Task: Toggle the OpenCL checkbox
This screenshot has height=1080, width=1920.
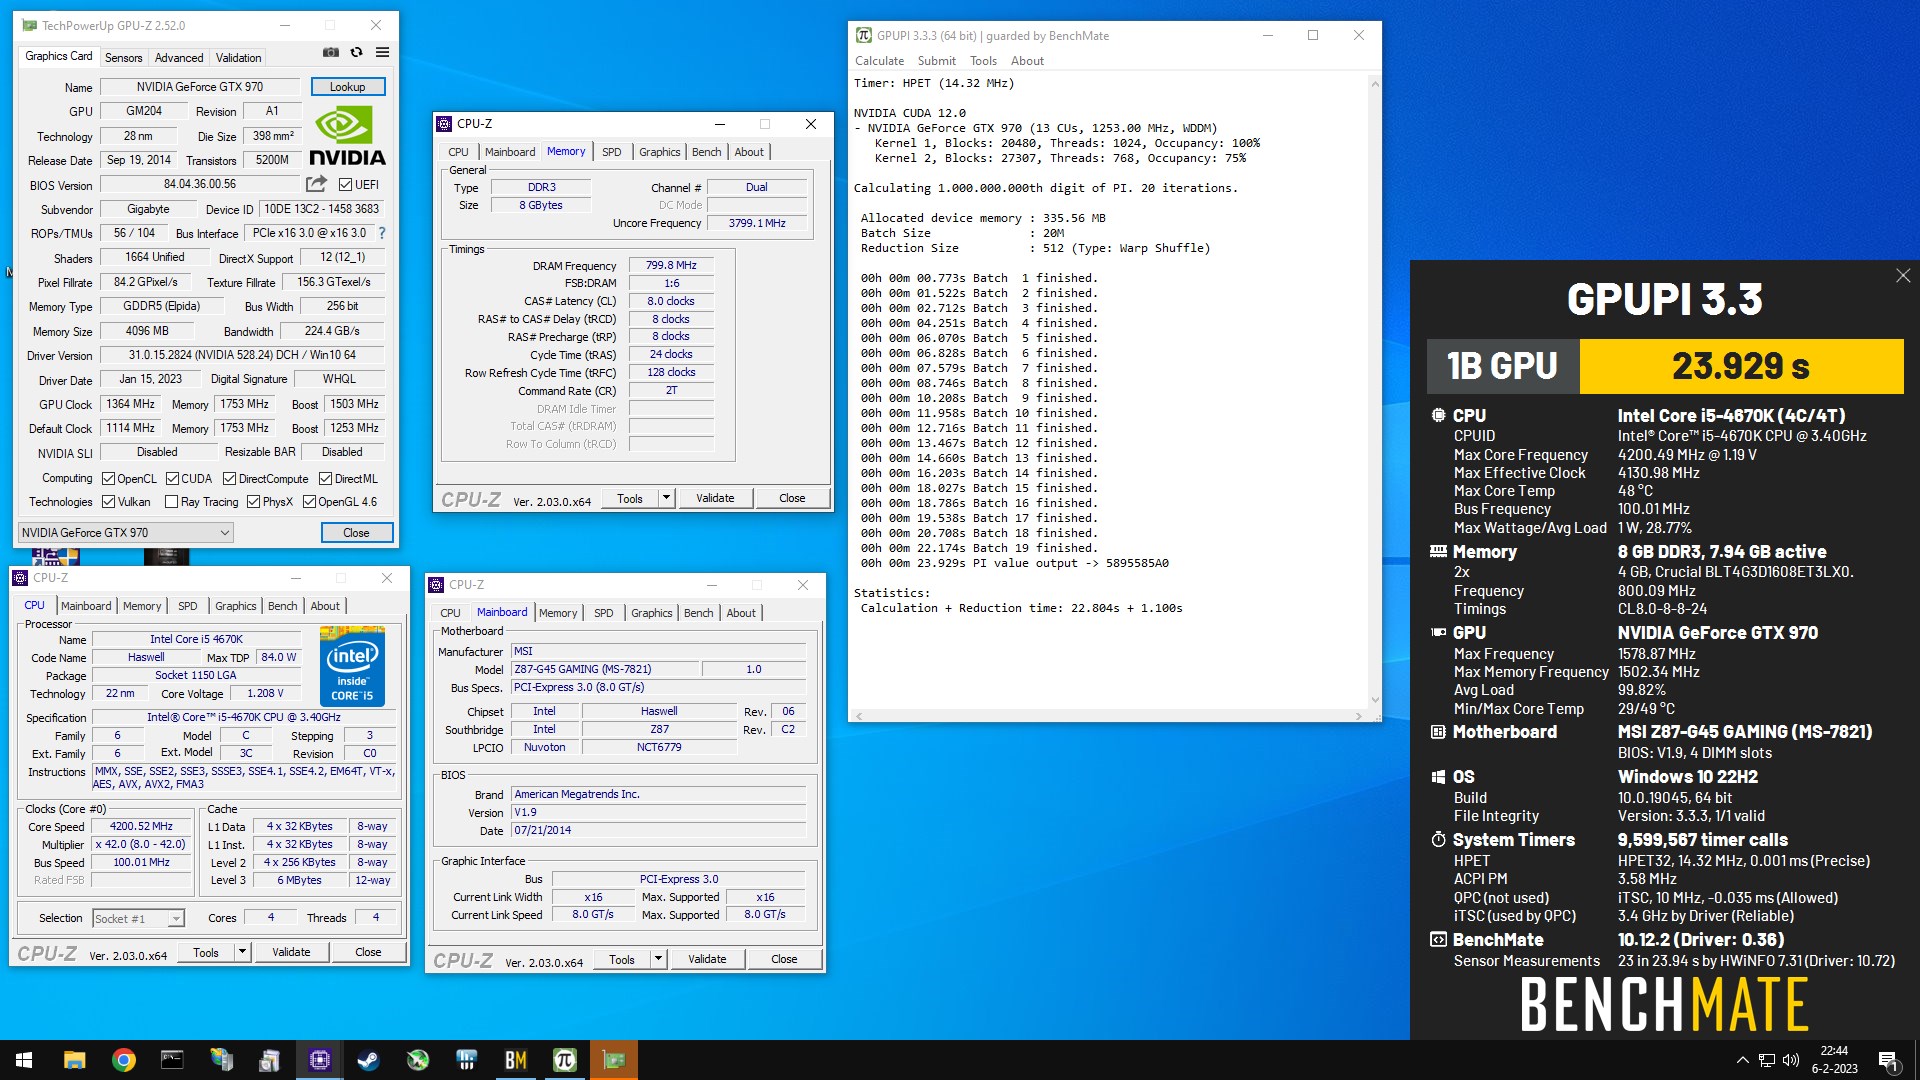Action: tap(109, 479)
